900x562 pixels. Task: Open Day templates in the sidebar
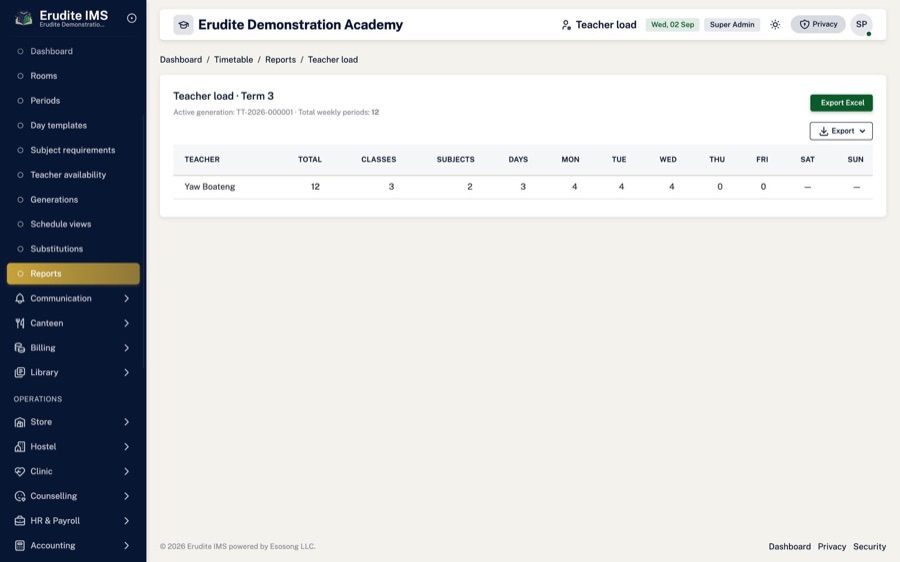[x=73, y=125]
